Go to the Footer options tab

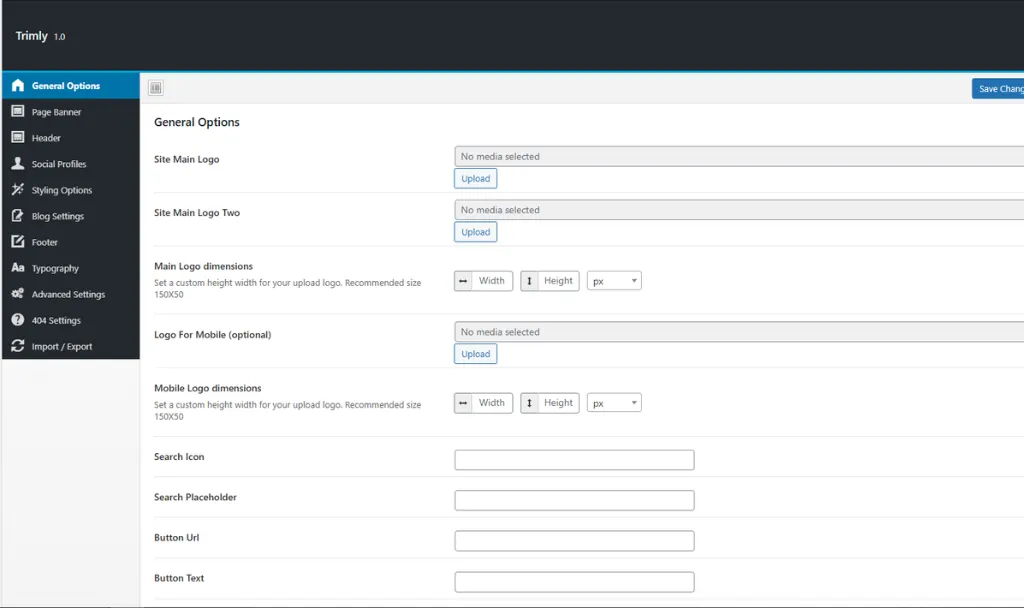[x=45, y=242]
